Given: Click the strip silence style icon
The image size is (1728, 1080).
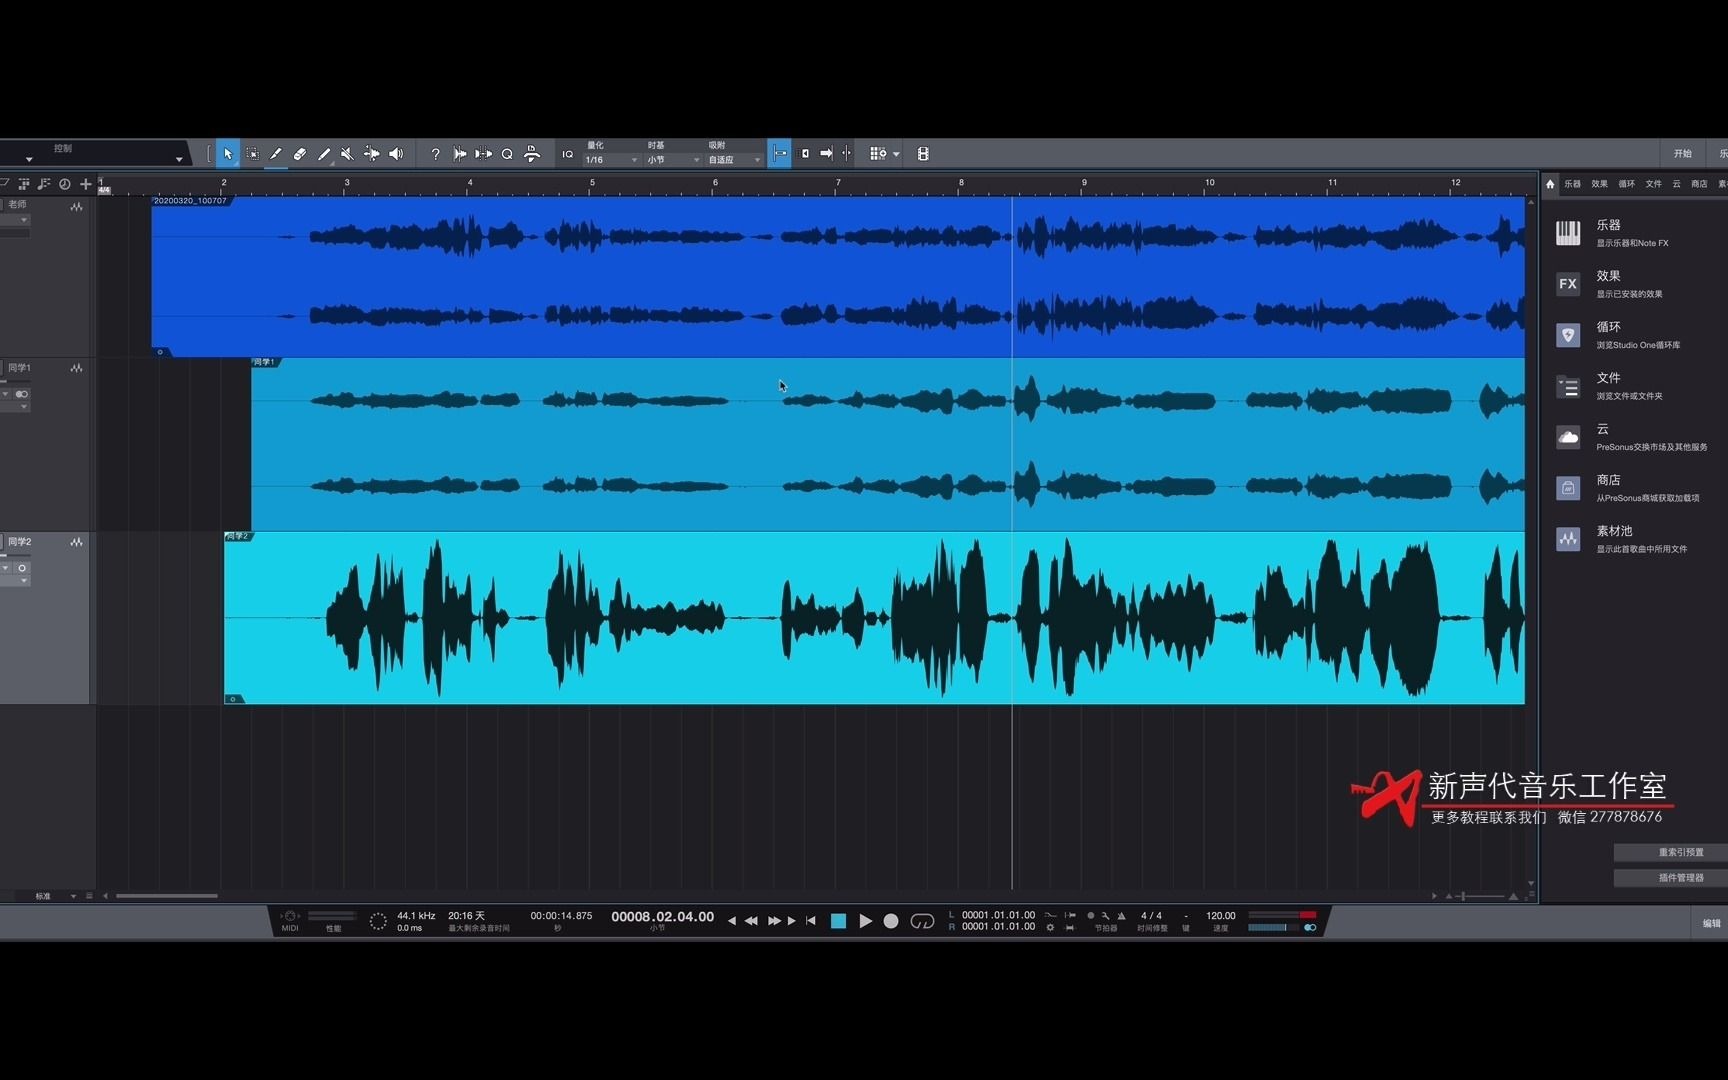Looking at the screenshot, I should point(484,154).
